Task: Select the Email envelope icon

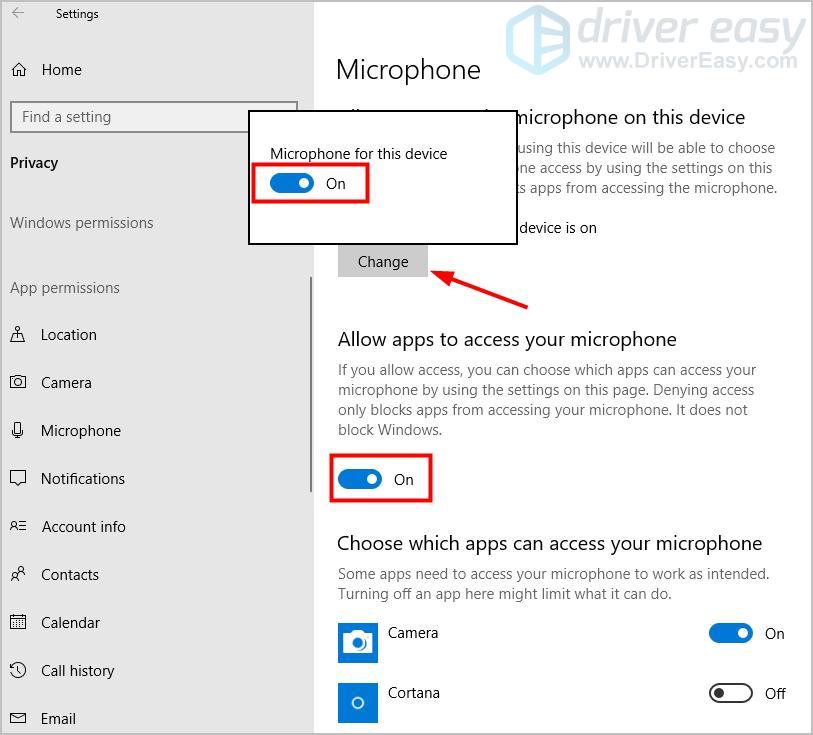Action: click(18, 718)
